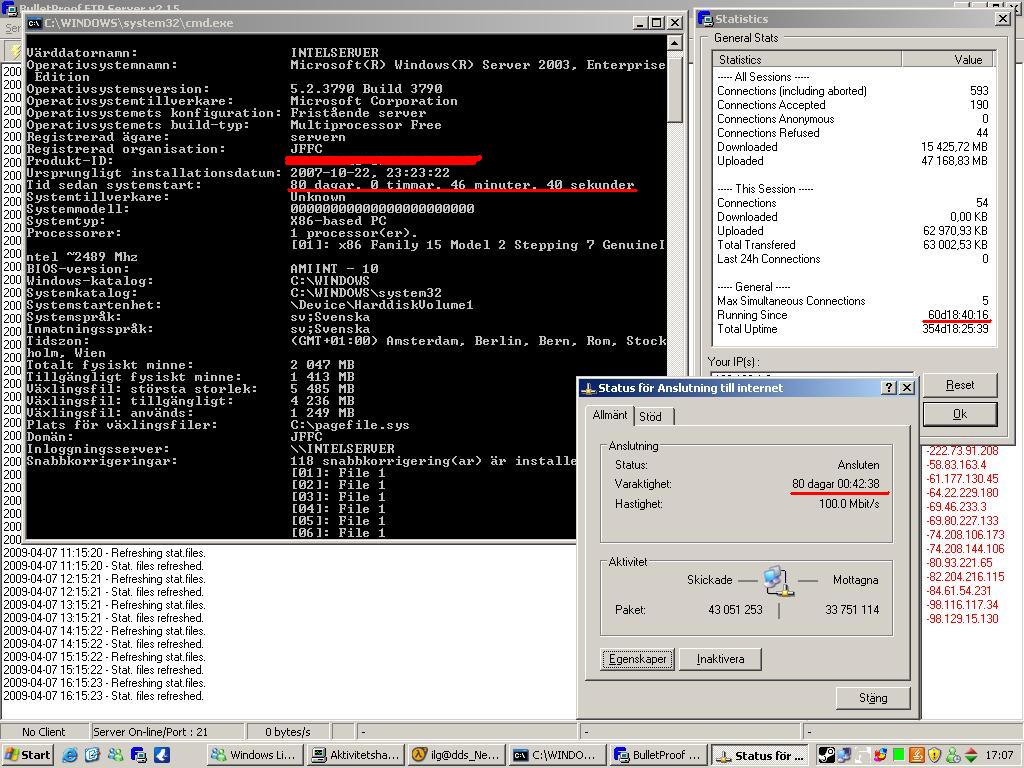Minimize the cmd.exe window
Viewport: 1024px width, 768px height.
pos(641,23)
